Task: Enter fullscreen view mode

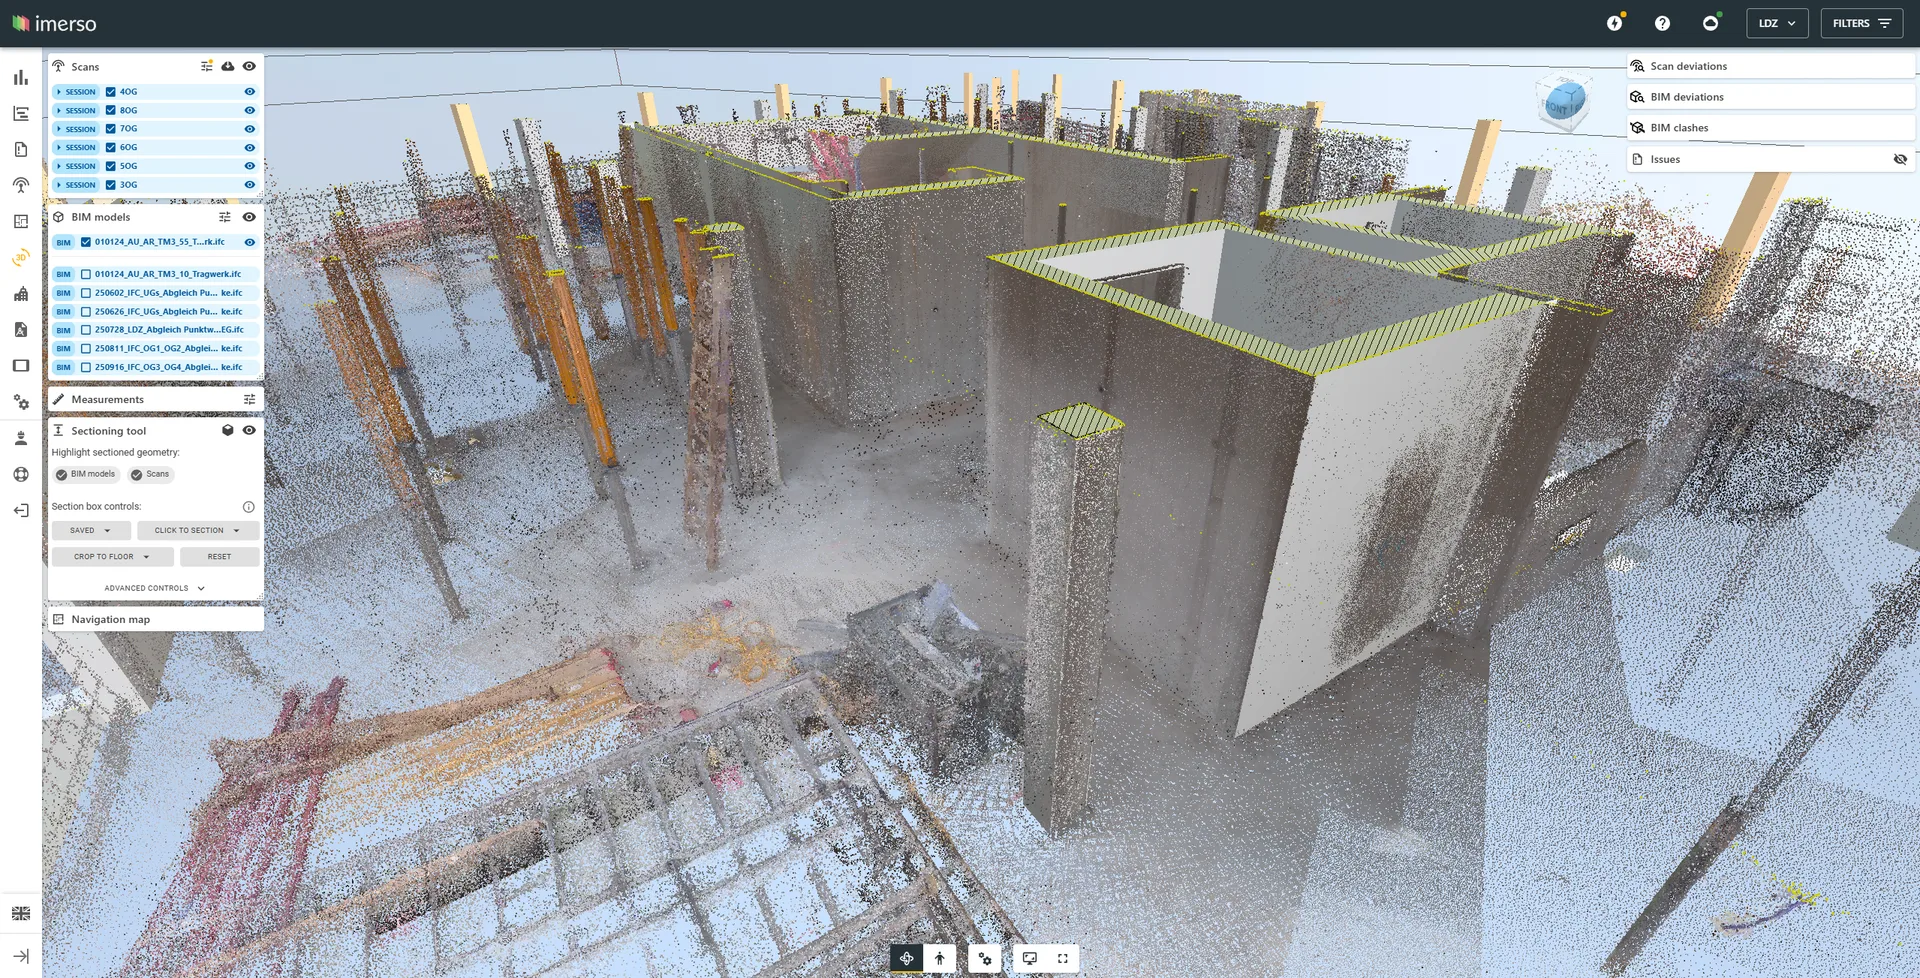Action: [1063, 958]
